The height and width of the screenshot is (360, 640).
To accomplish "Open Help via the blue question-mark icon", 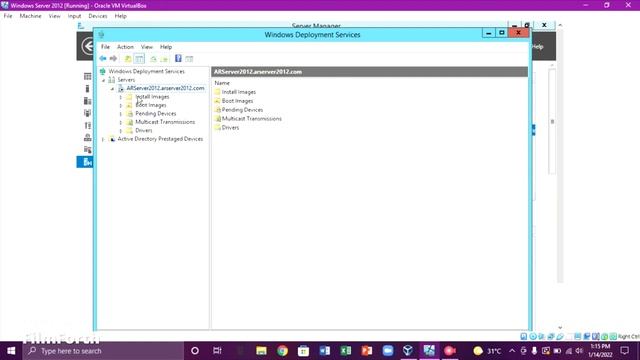I will (178, 58).
